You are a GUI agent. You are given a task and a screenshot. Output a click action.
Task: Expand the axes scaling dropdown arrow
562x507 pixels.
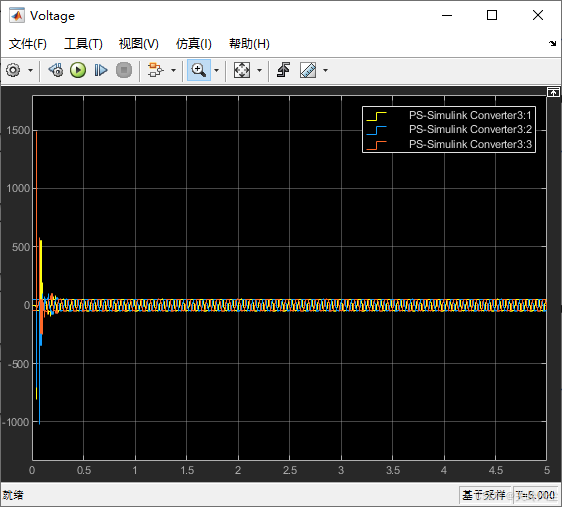click(x=259, y=70)
